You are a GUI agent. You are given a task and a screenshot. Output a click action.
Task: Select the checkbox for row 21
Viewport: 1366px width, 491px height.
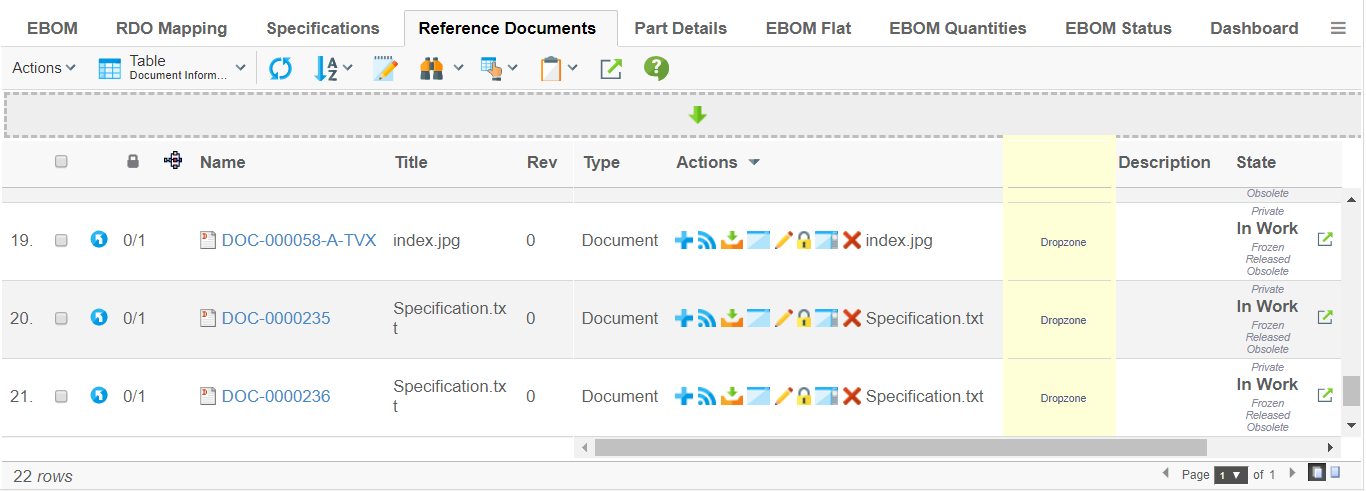[x=61, y=396]
